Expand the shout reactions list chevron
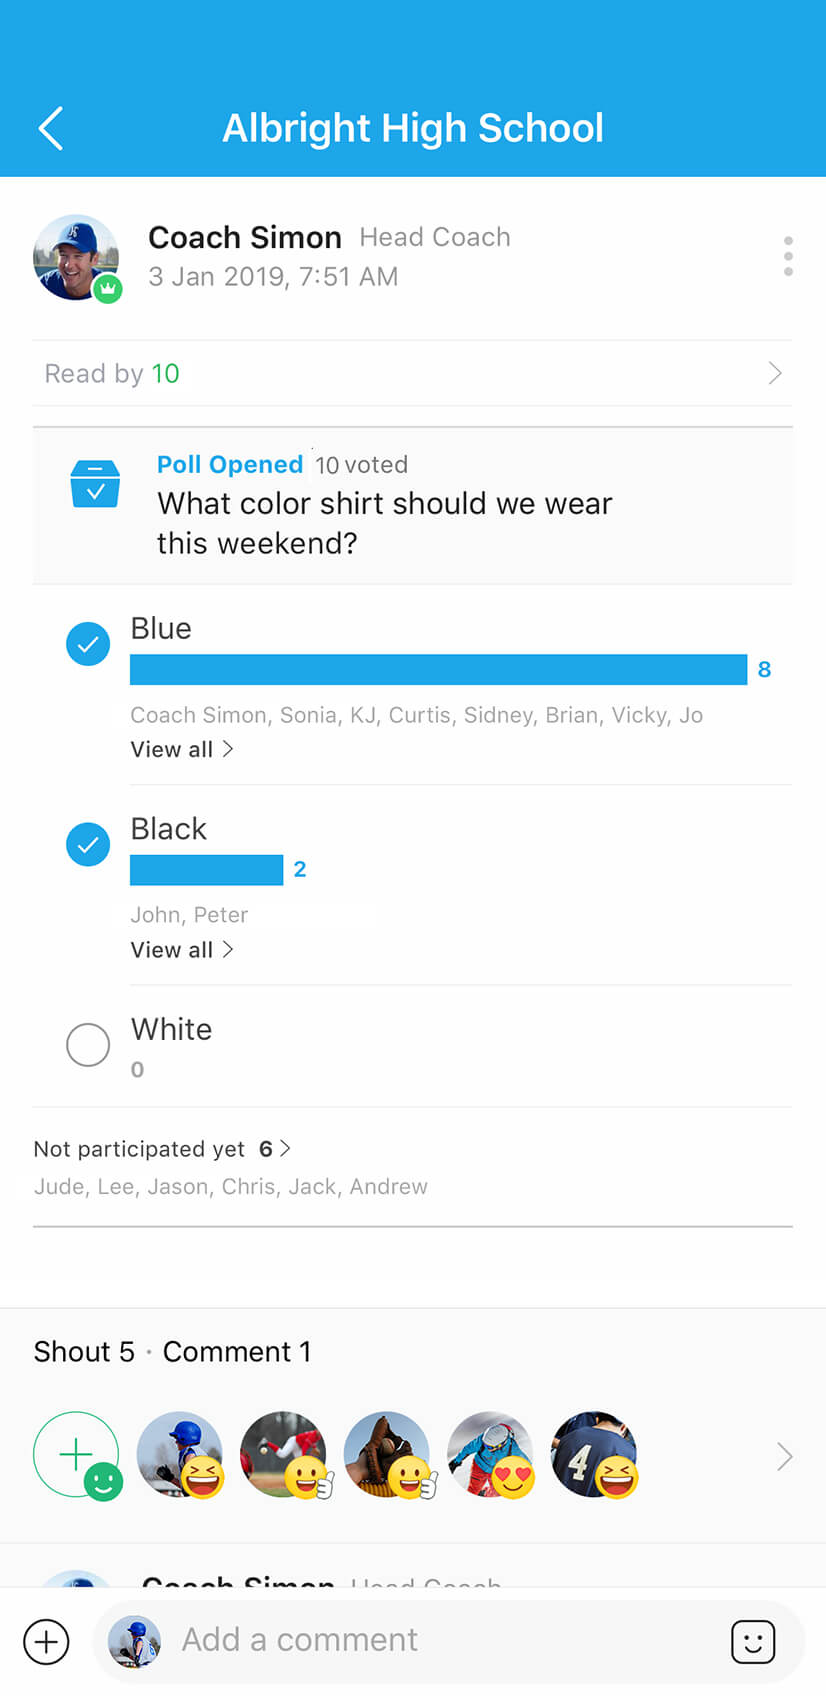Screen dimensions: 826x1696 [x=785, y=1457]
